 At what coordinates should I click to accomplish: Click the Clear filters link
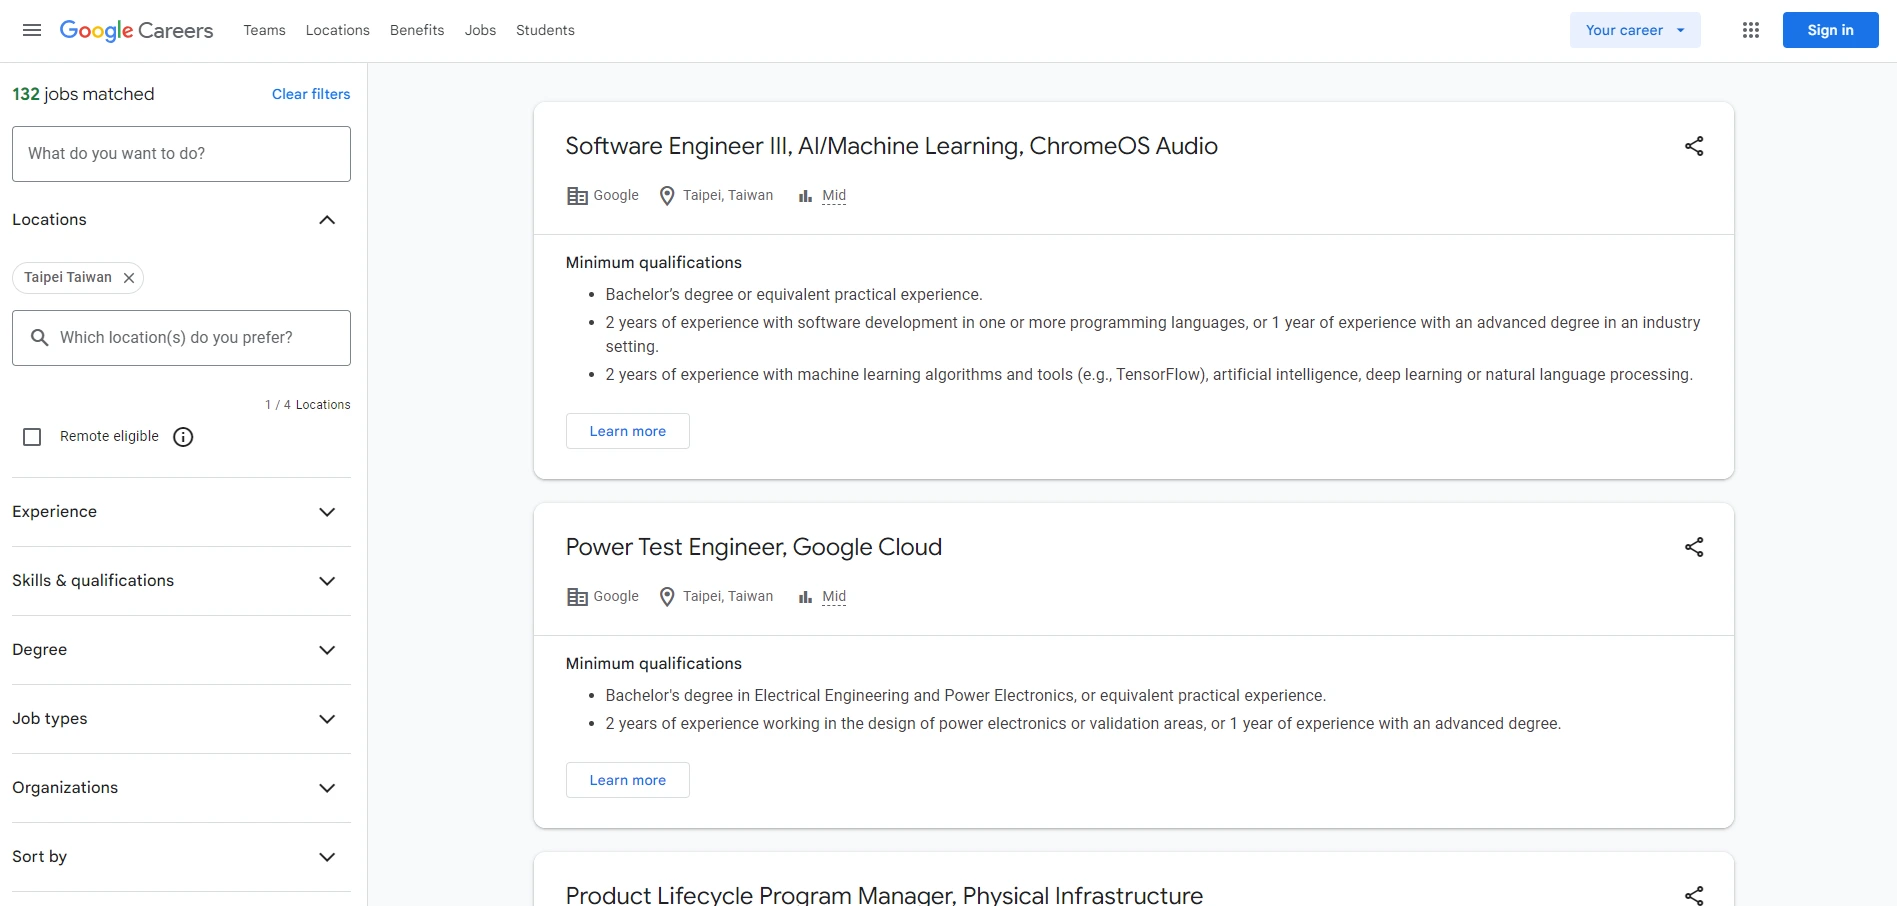coord(311,94)
